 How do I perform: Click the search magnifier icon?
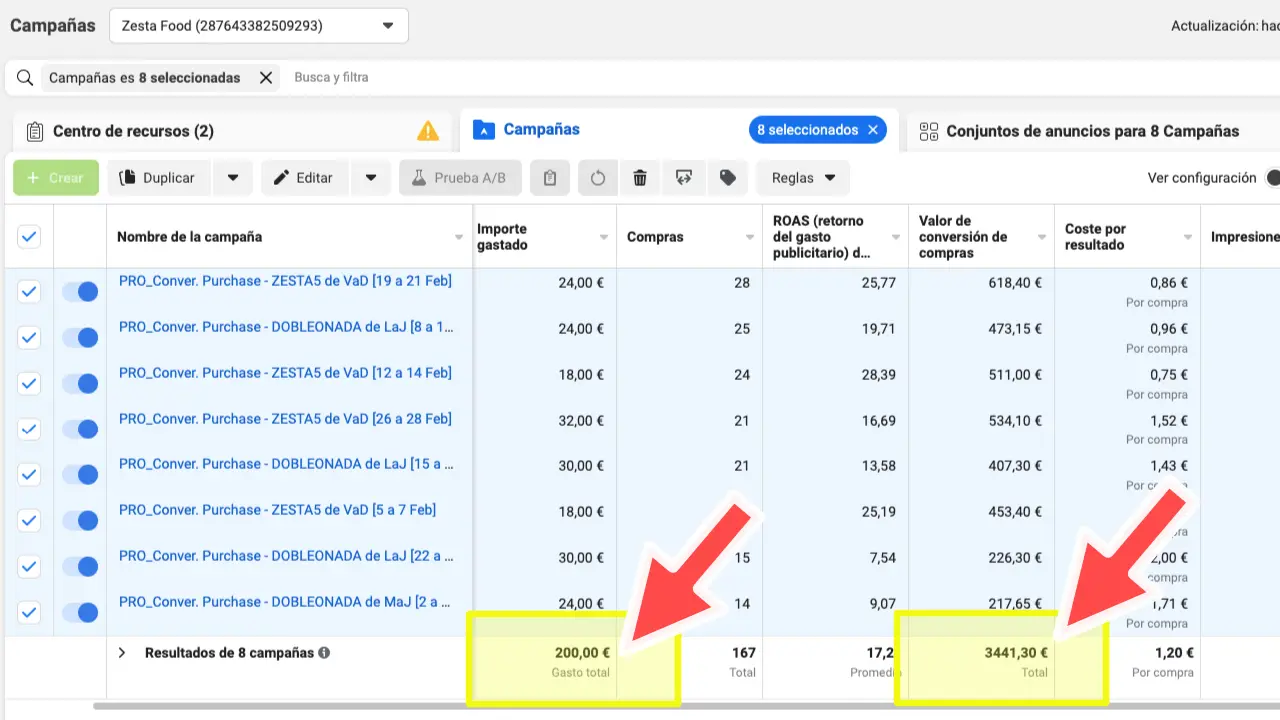[25, 77]
